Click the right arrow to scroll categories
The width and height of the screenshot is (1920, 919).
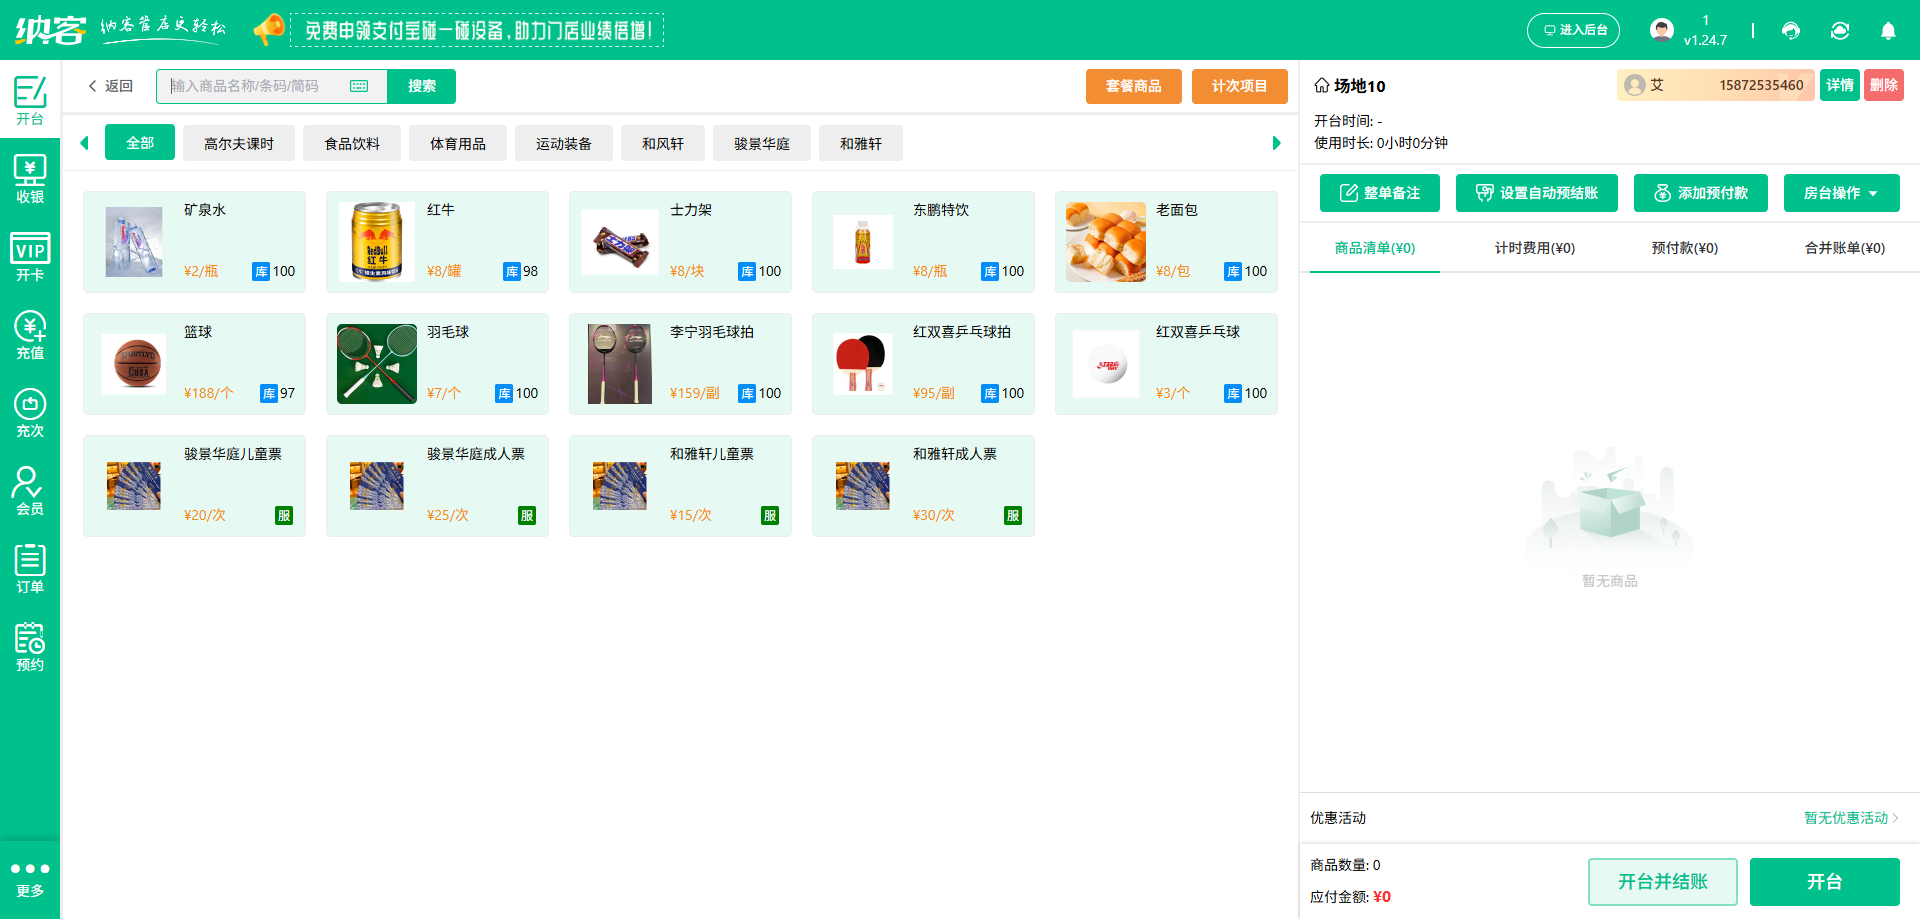point(1276,143)
